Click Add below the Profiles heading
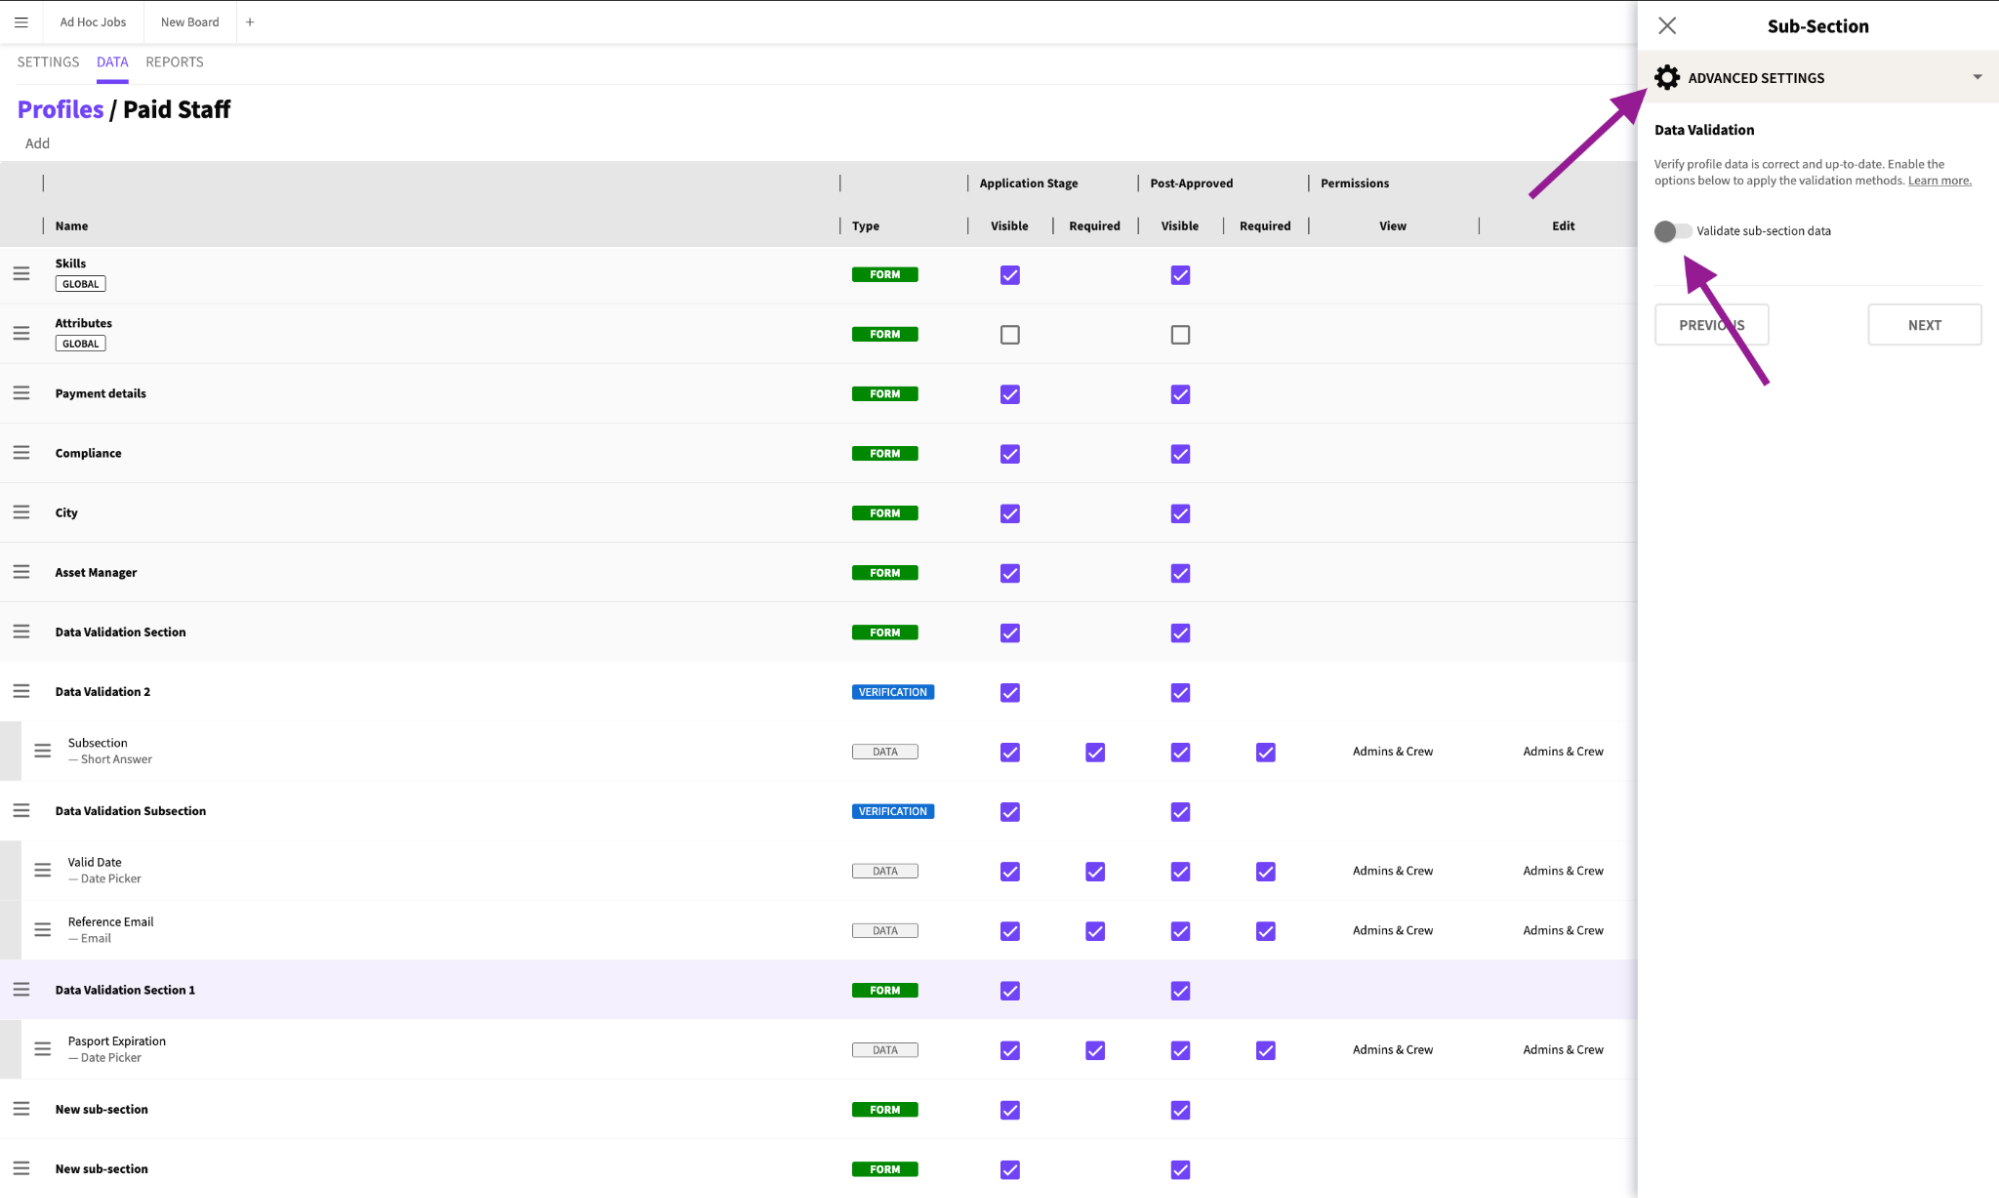The height and width of the screenshot is (1198, 1999). [x=37, y=143]
